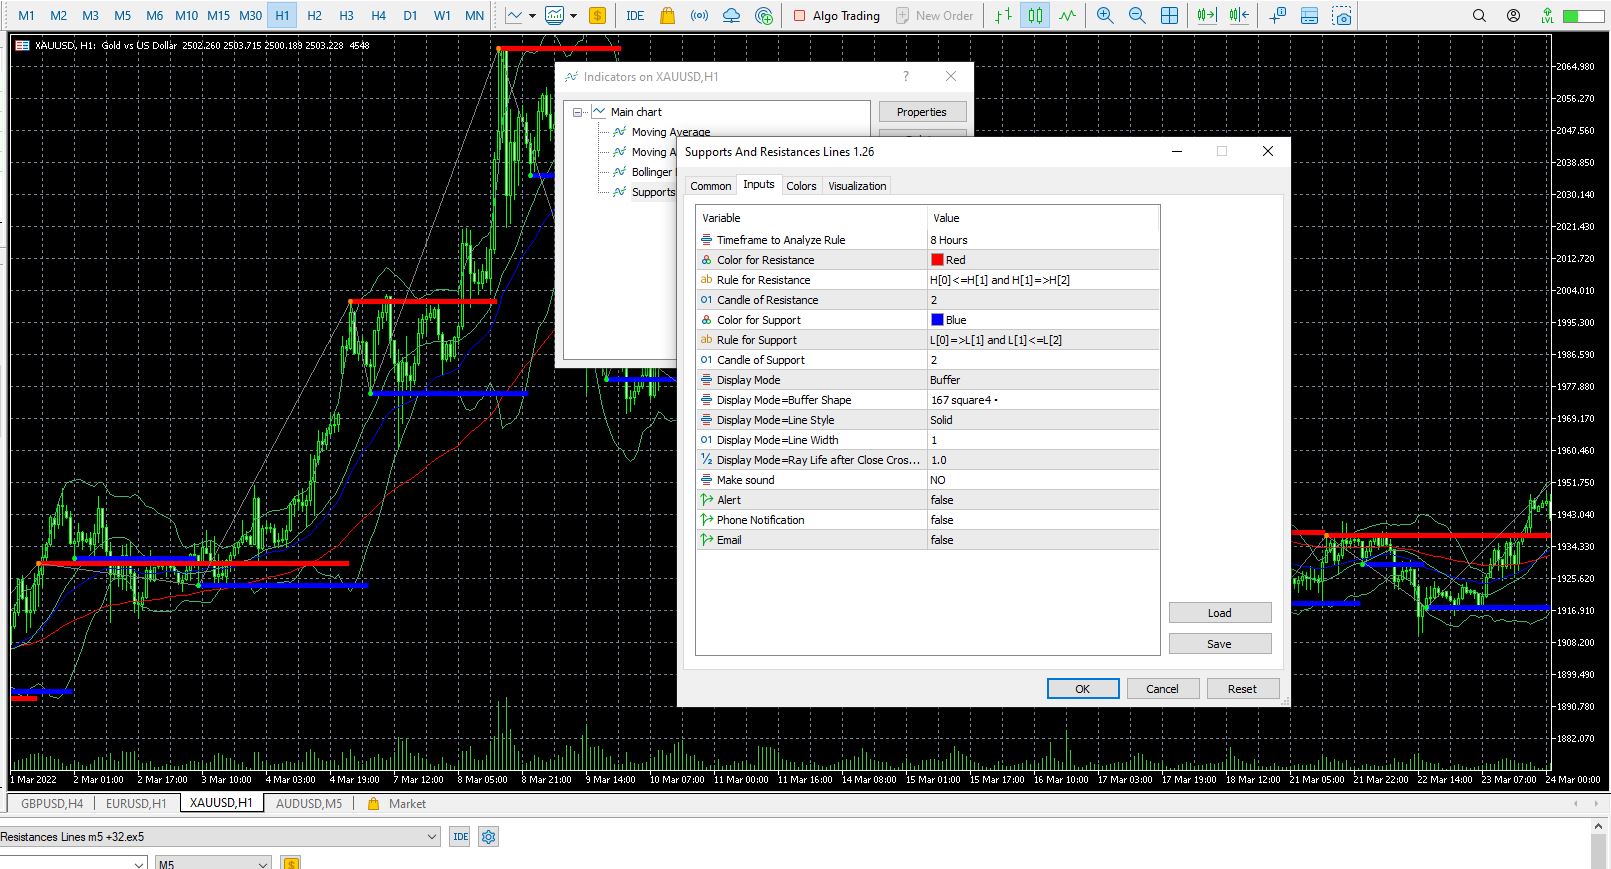Open the GBPUSD,H4 chart tab
The image size is (1611, 869).
tap(52, 803)
